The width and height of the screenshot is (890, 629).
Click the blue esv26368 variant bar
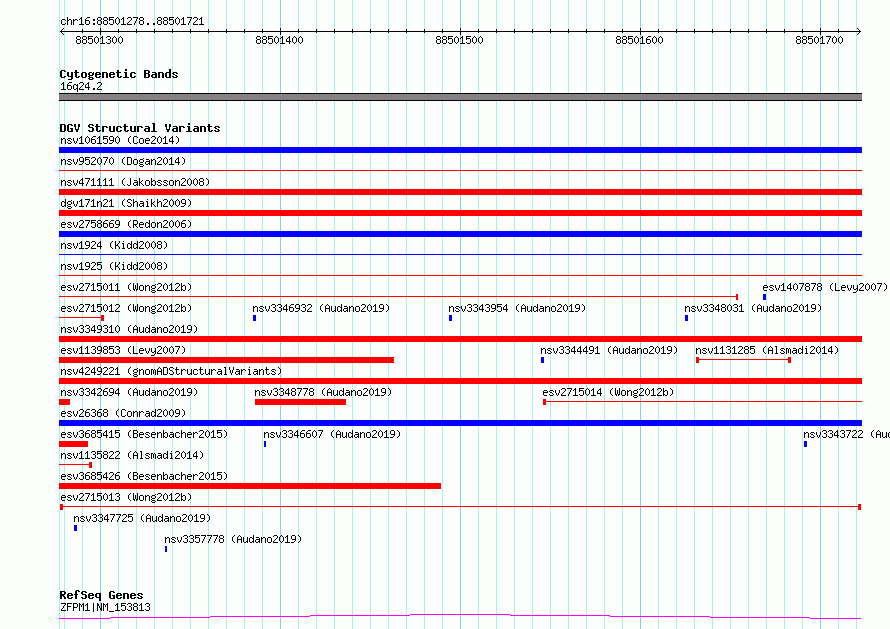pos(460,423)
